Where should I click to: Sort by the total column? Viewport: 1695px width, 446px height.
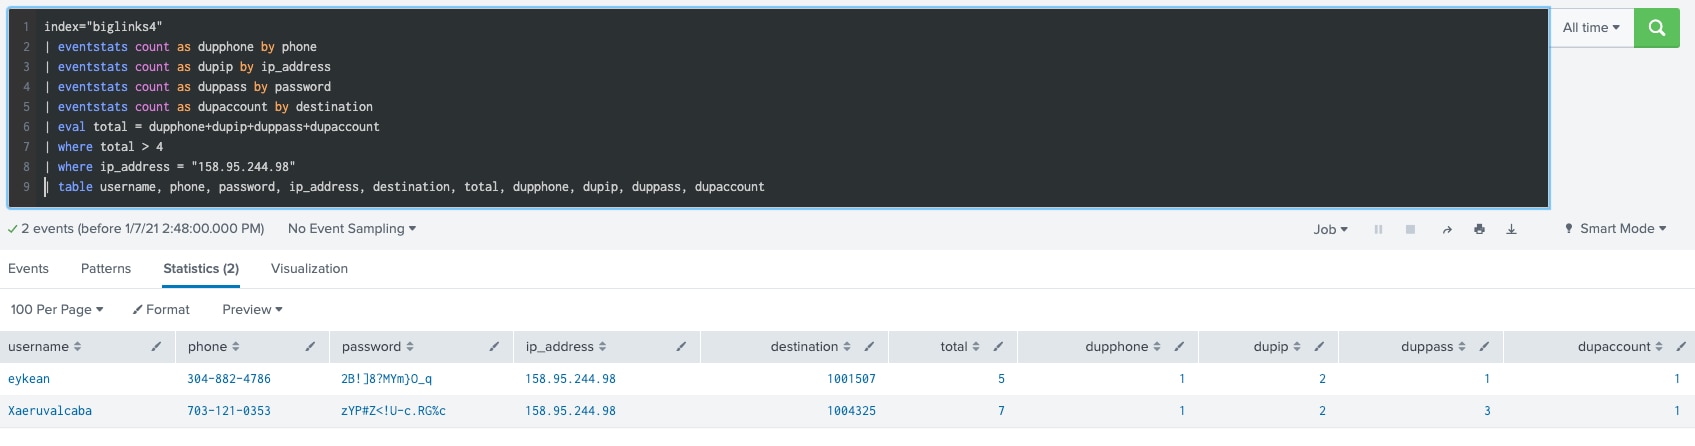click(960, 347)
